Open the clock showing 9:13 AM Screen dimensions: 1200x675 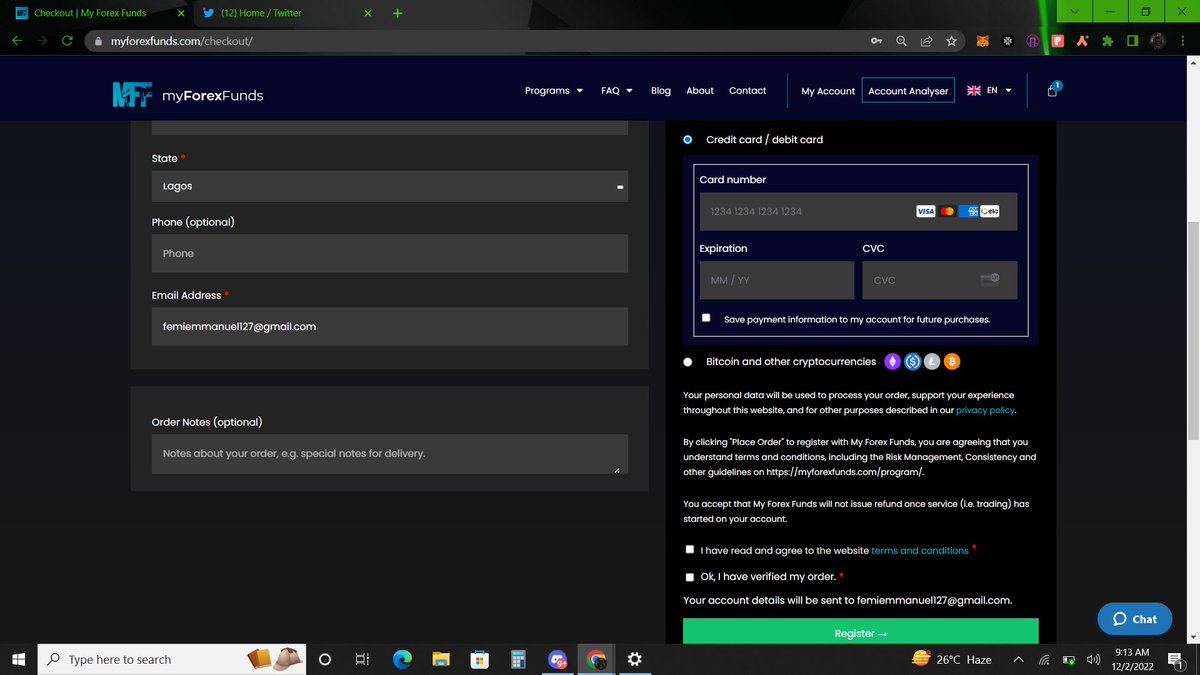tap(1130, 660)
